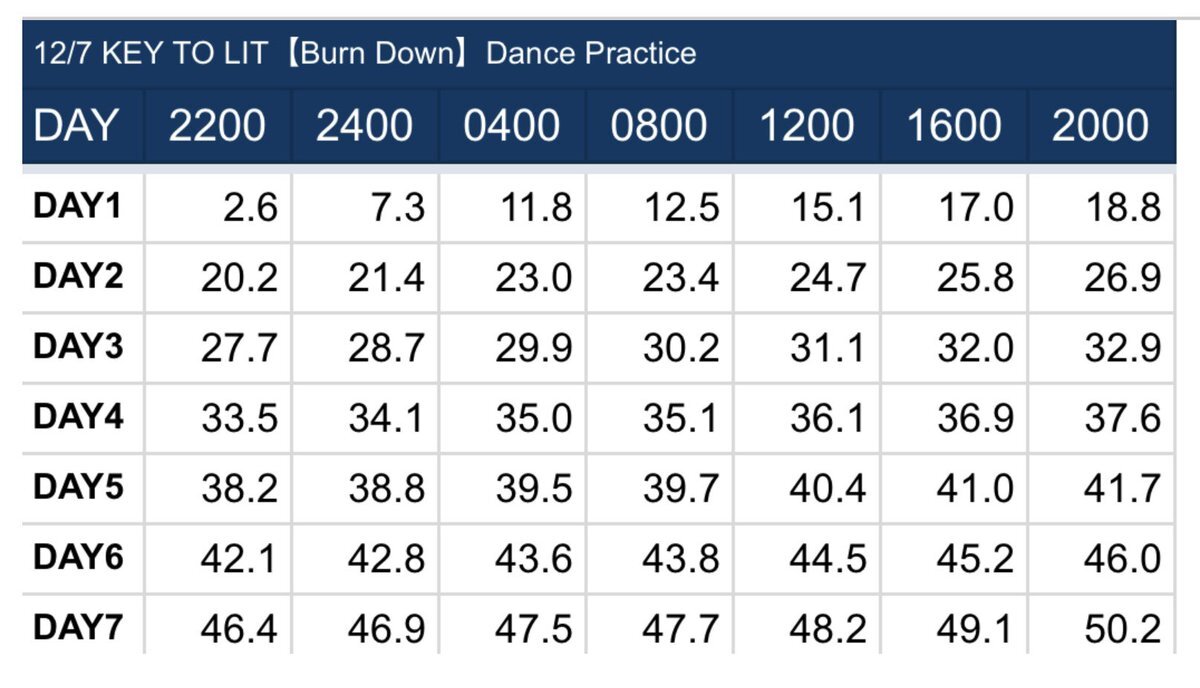Click the 1200 column header
This screenshot has width=1200, height=688.
click(x=807, y=126)
